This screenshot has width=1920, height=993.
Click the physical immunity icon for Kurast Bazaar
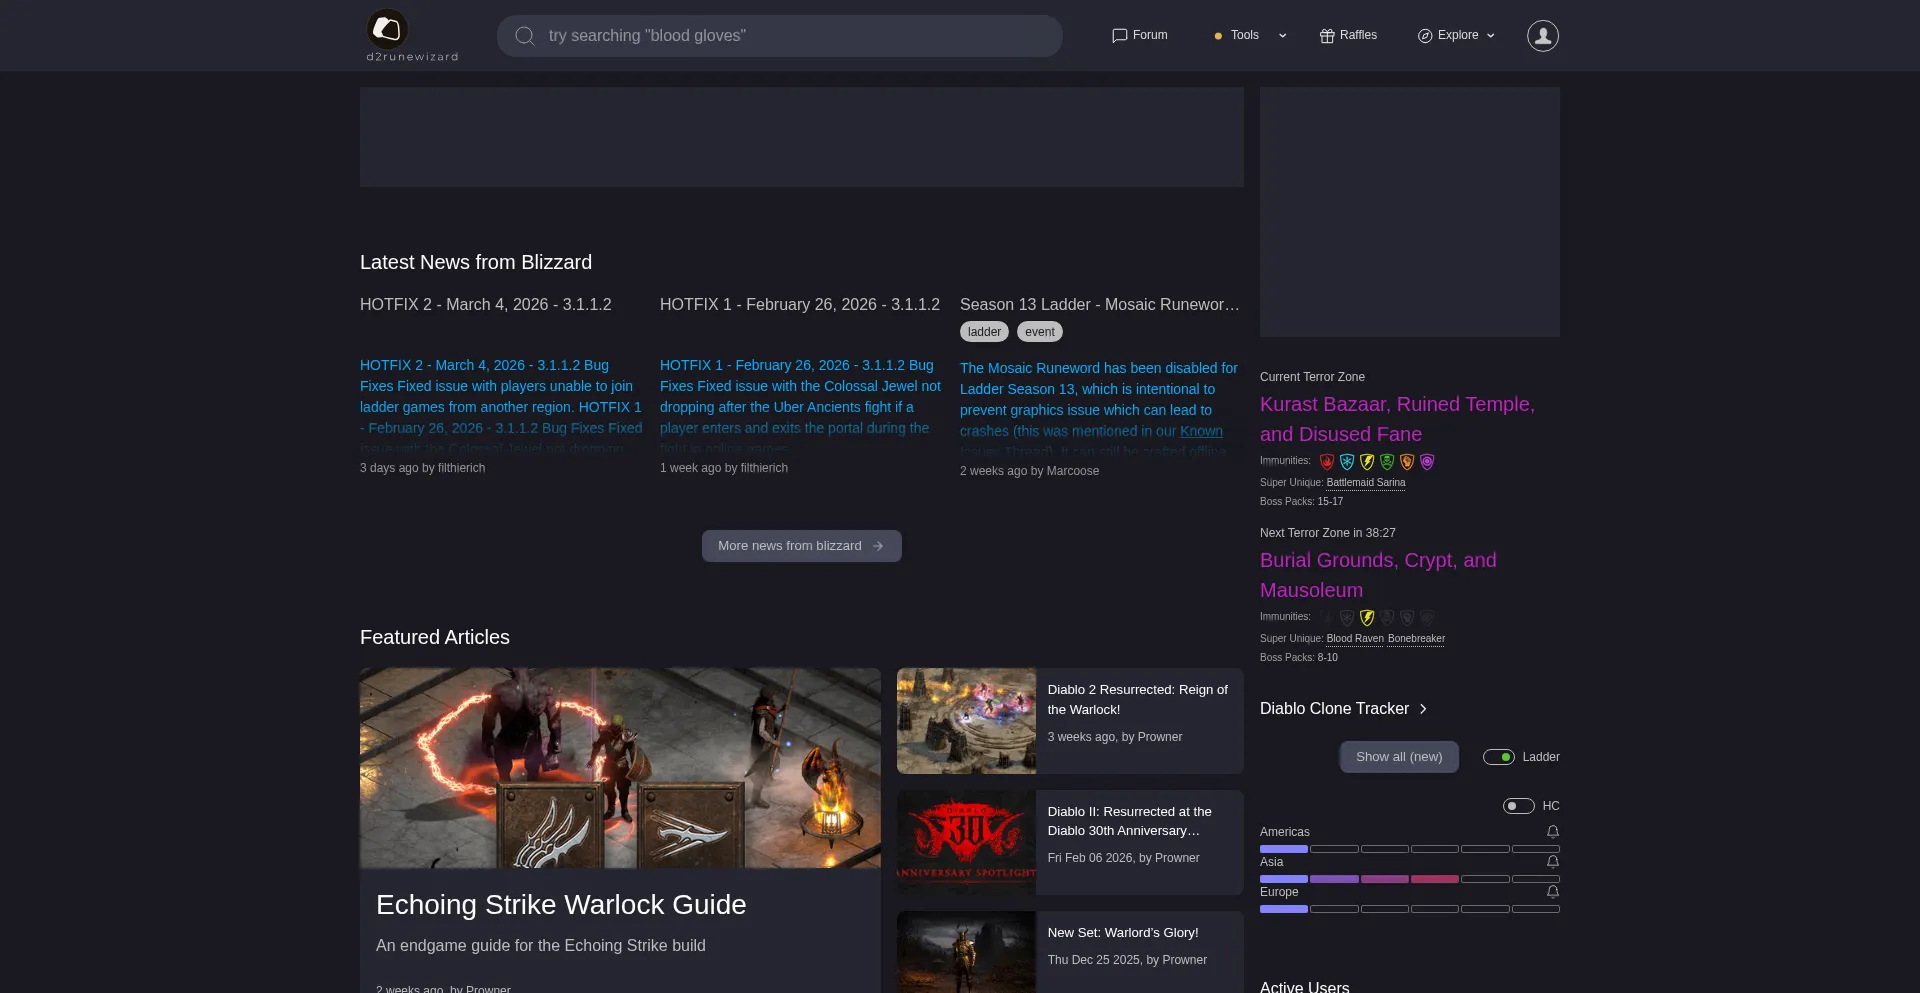point(1407,462)
